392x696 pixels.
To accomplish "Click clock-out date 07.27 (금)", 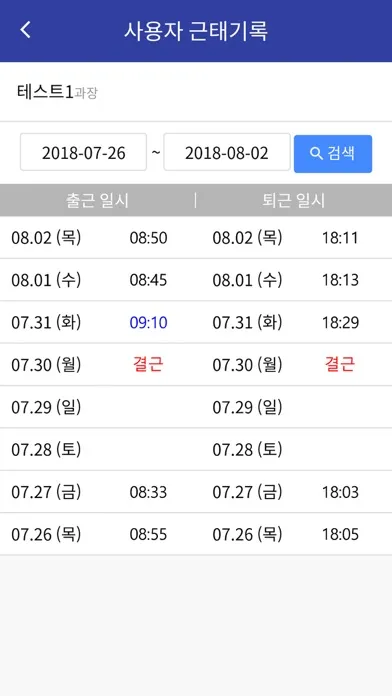I will (247, 492).
